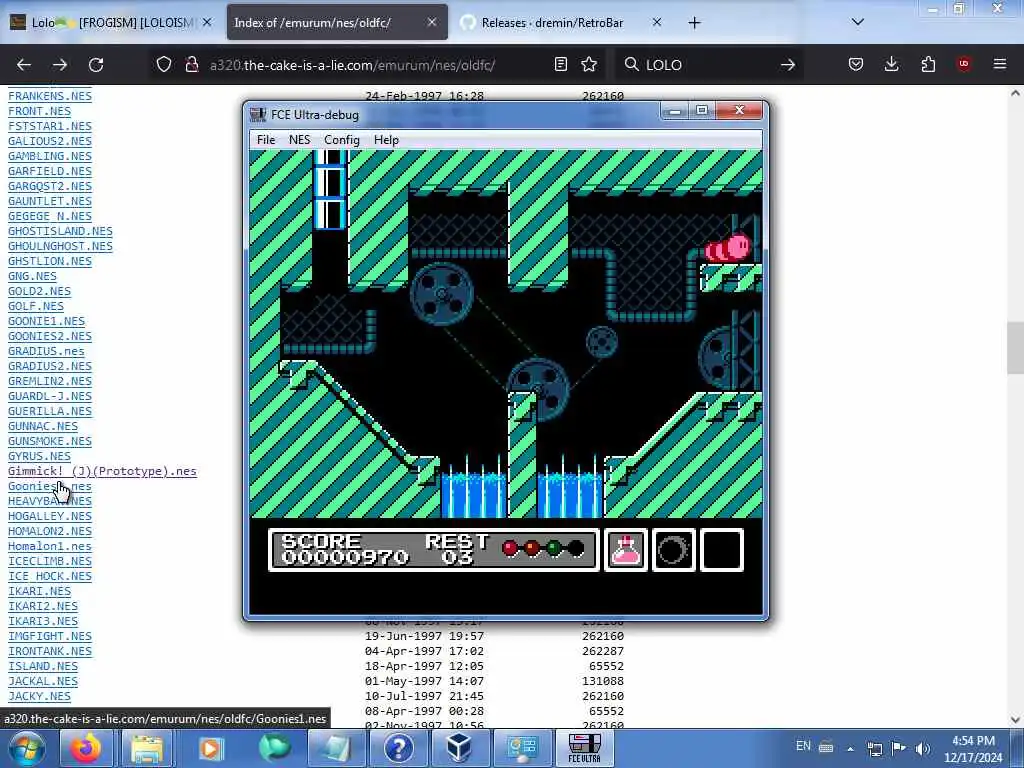Open the Goonies1.nes link
This screenshot has height=768, width=1024.
point(50,487)
